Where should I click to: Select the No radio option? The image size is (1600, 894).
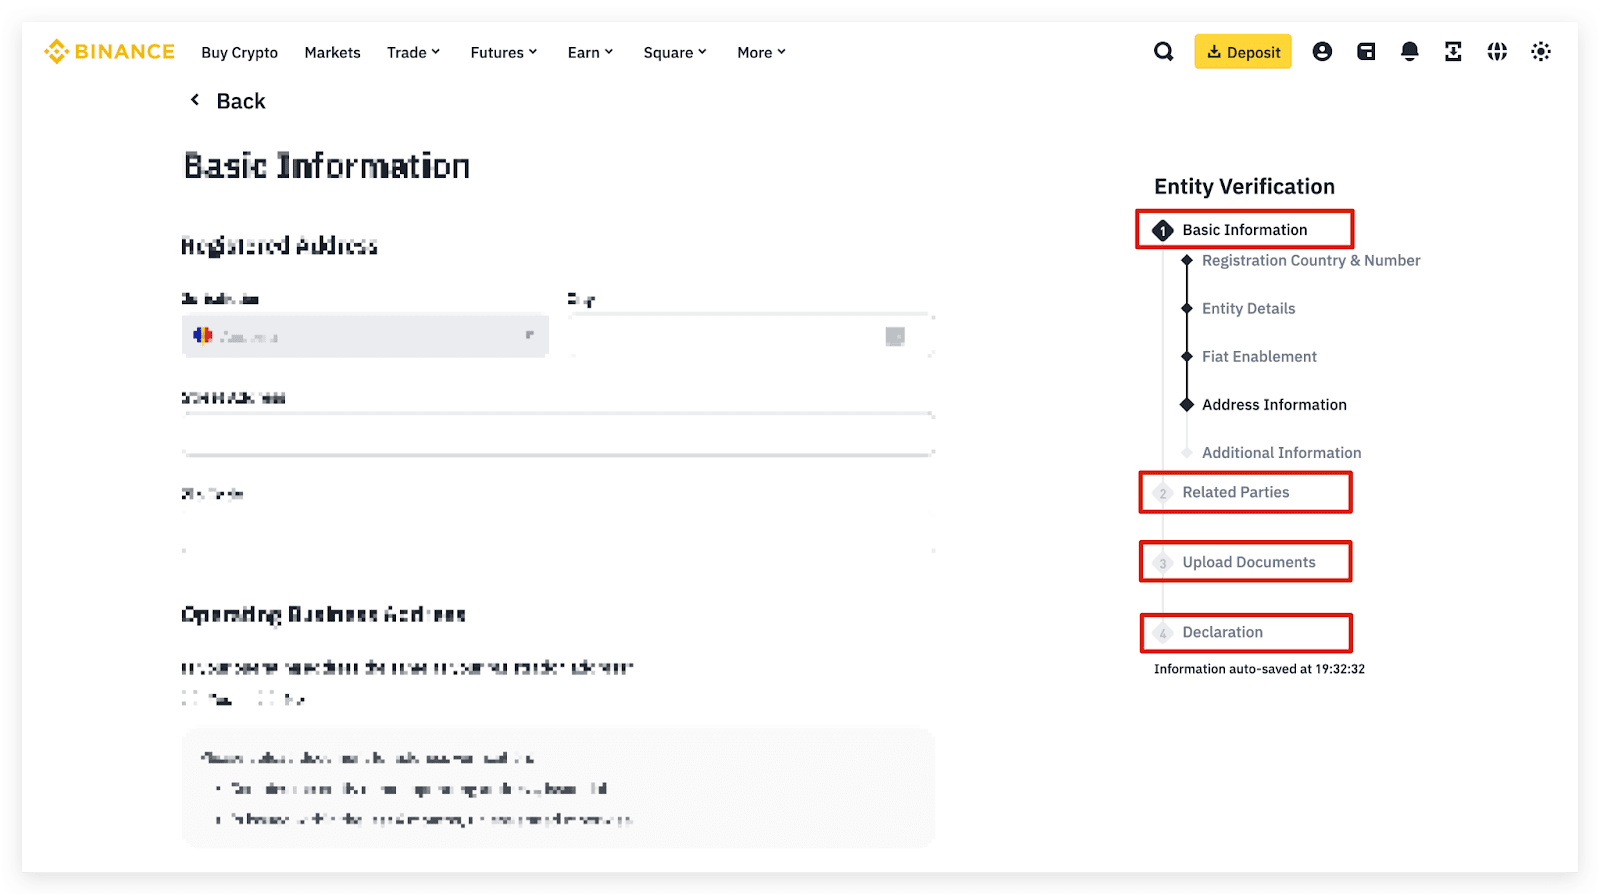(266, 699)
